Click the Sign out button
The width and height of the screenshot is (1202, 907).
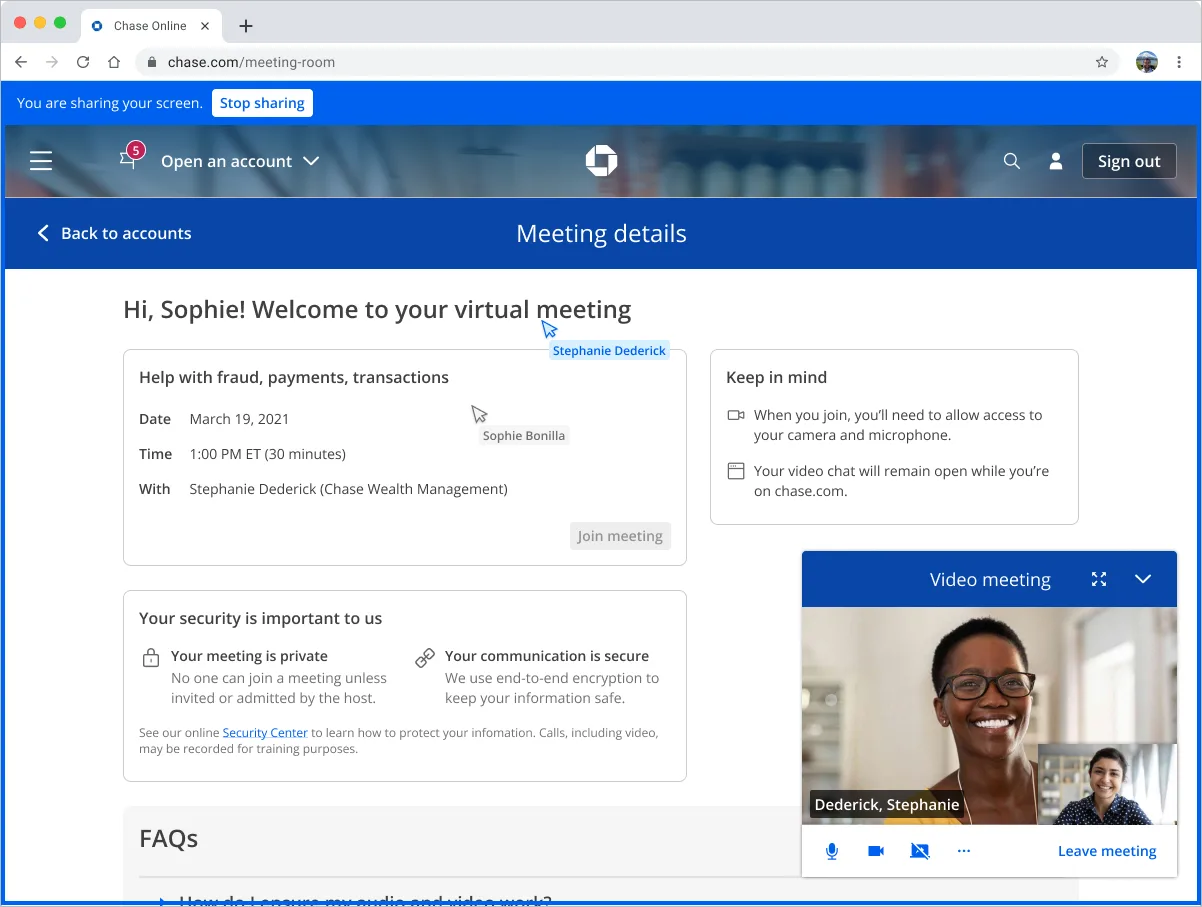tap(1129, 161)
